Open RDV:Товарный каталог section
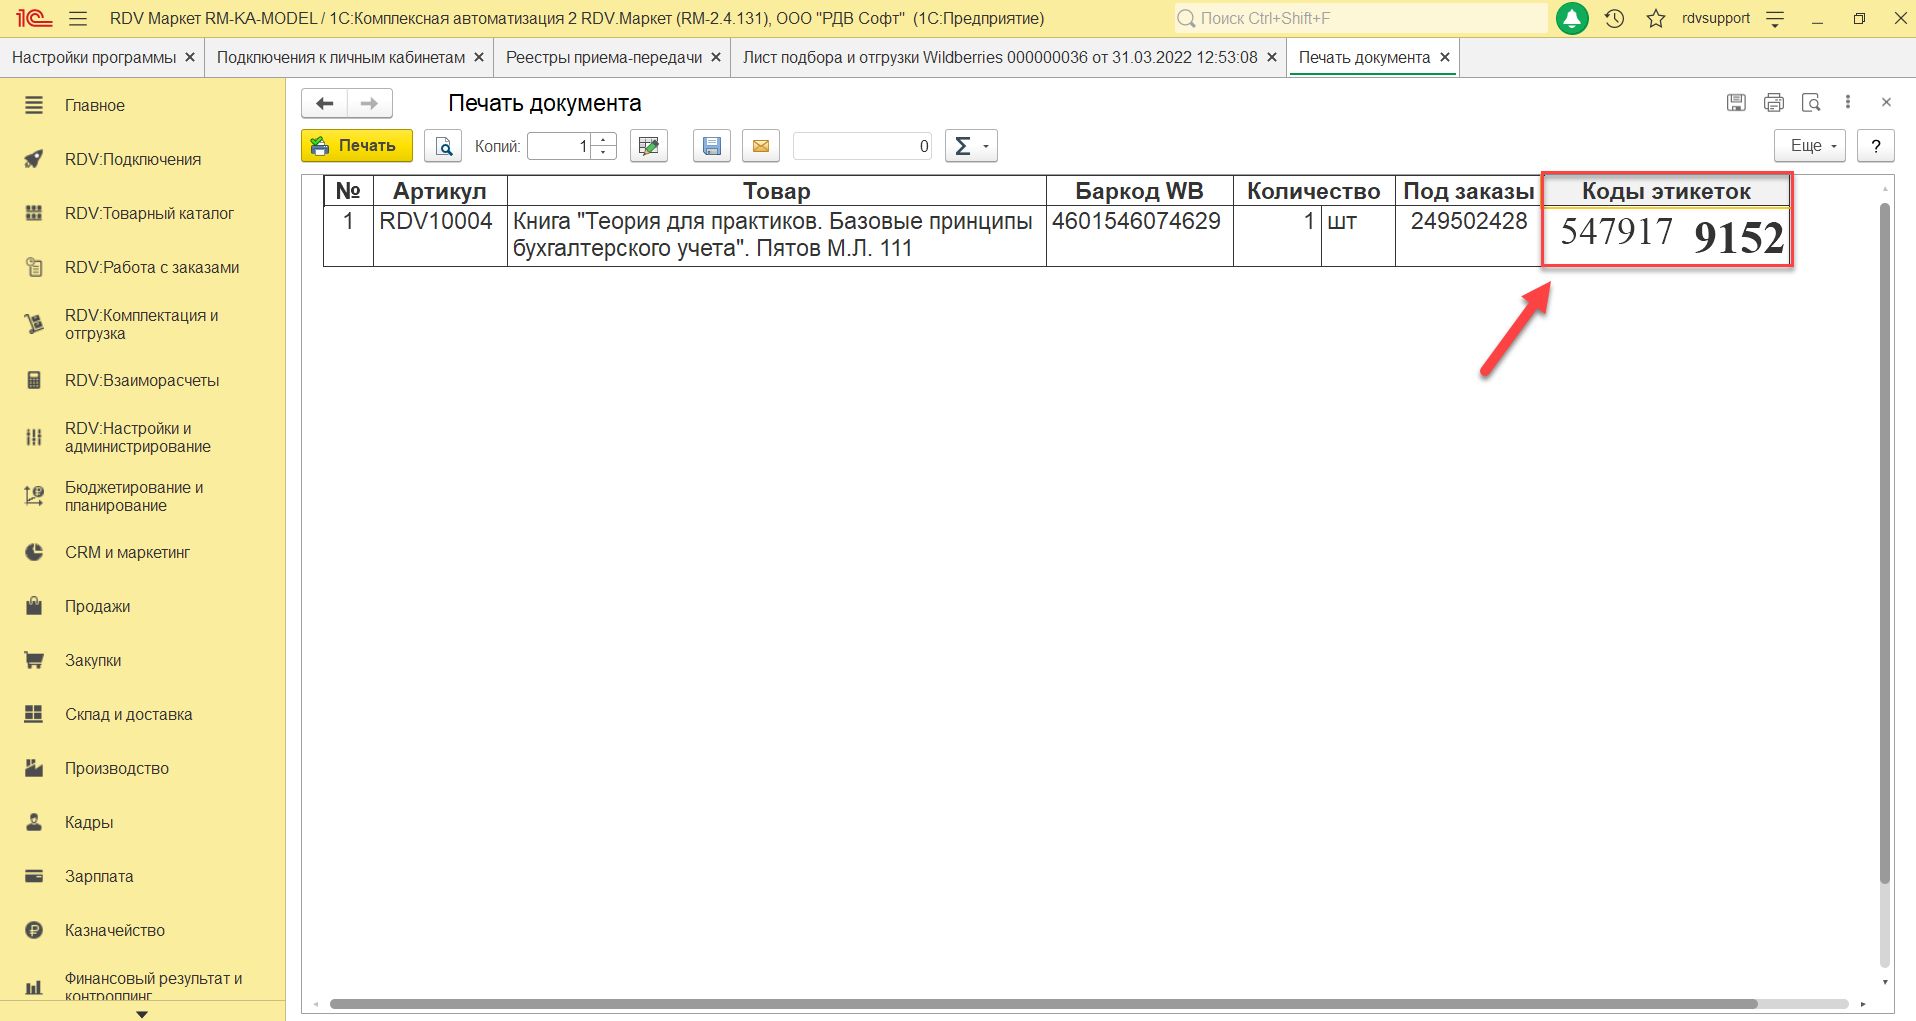Viewport: 1916px width, 1021px height. point(149,213)
